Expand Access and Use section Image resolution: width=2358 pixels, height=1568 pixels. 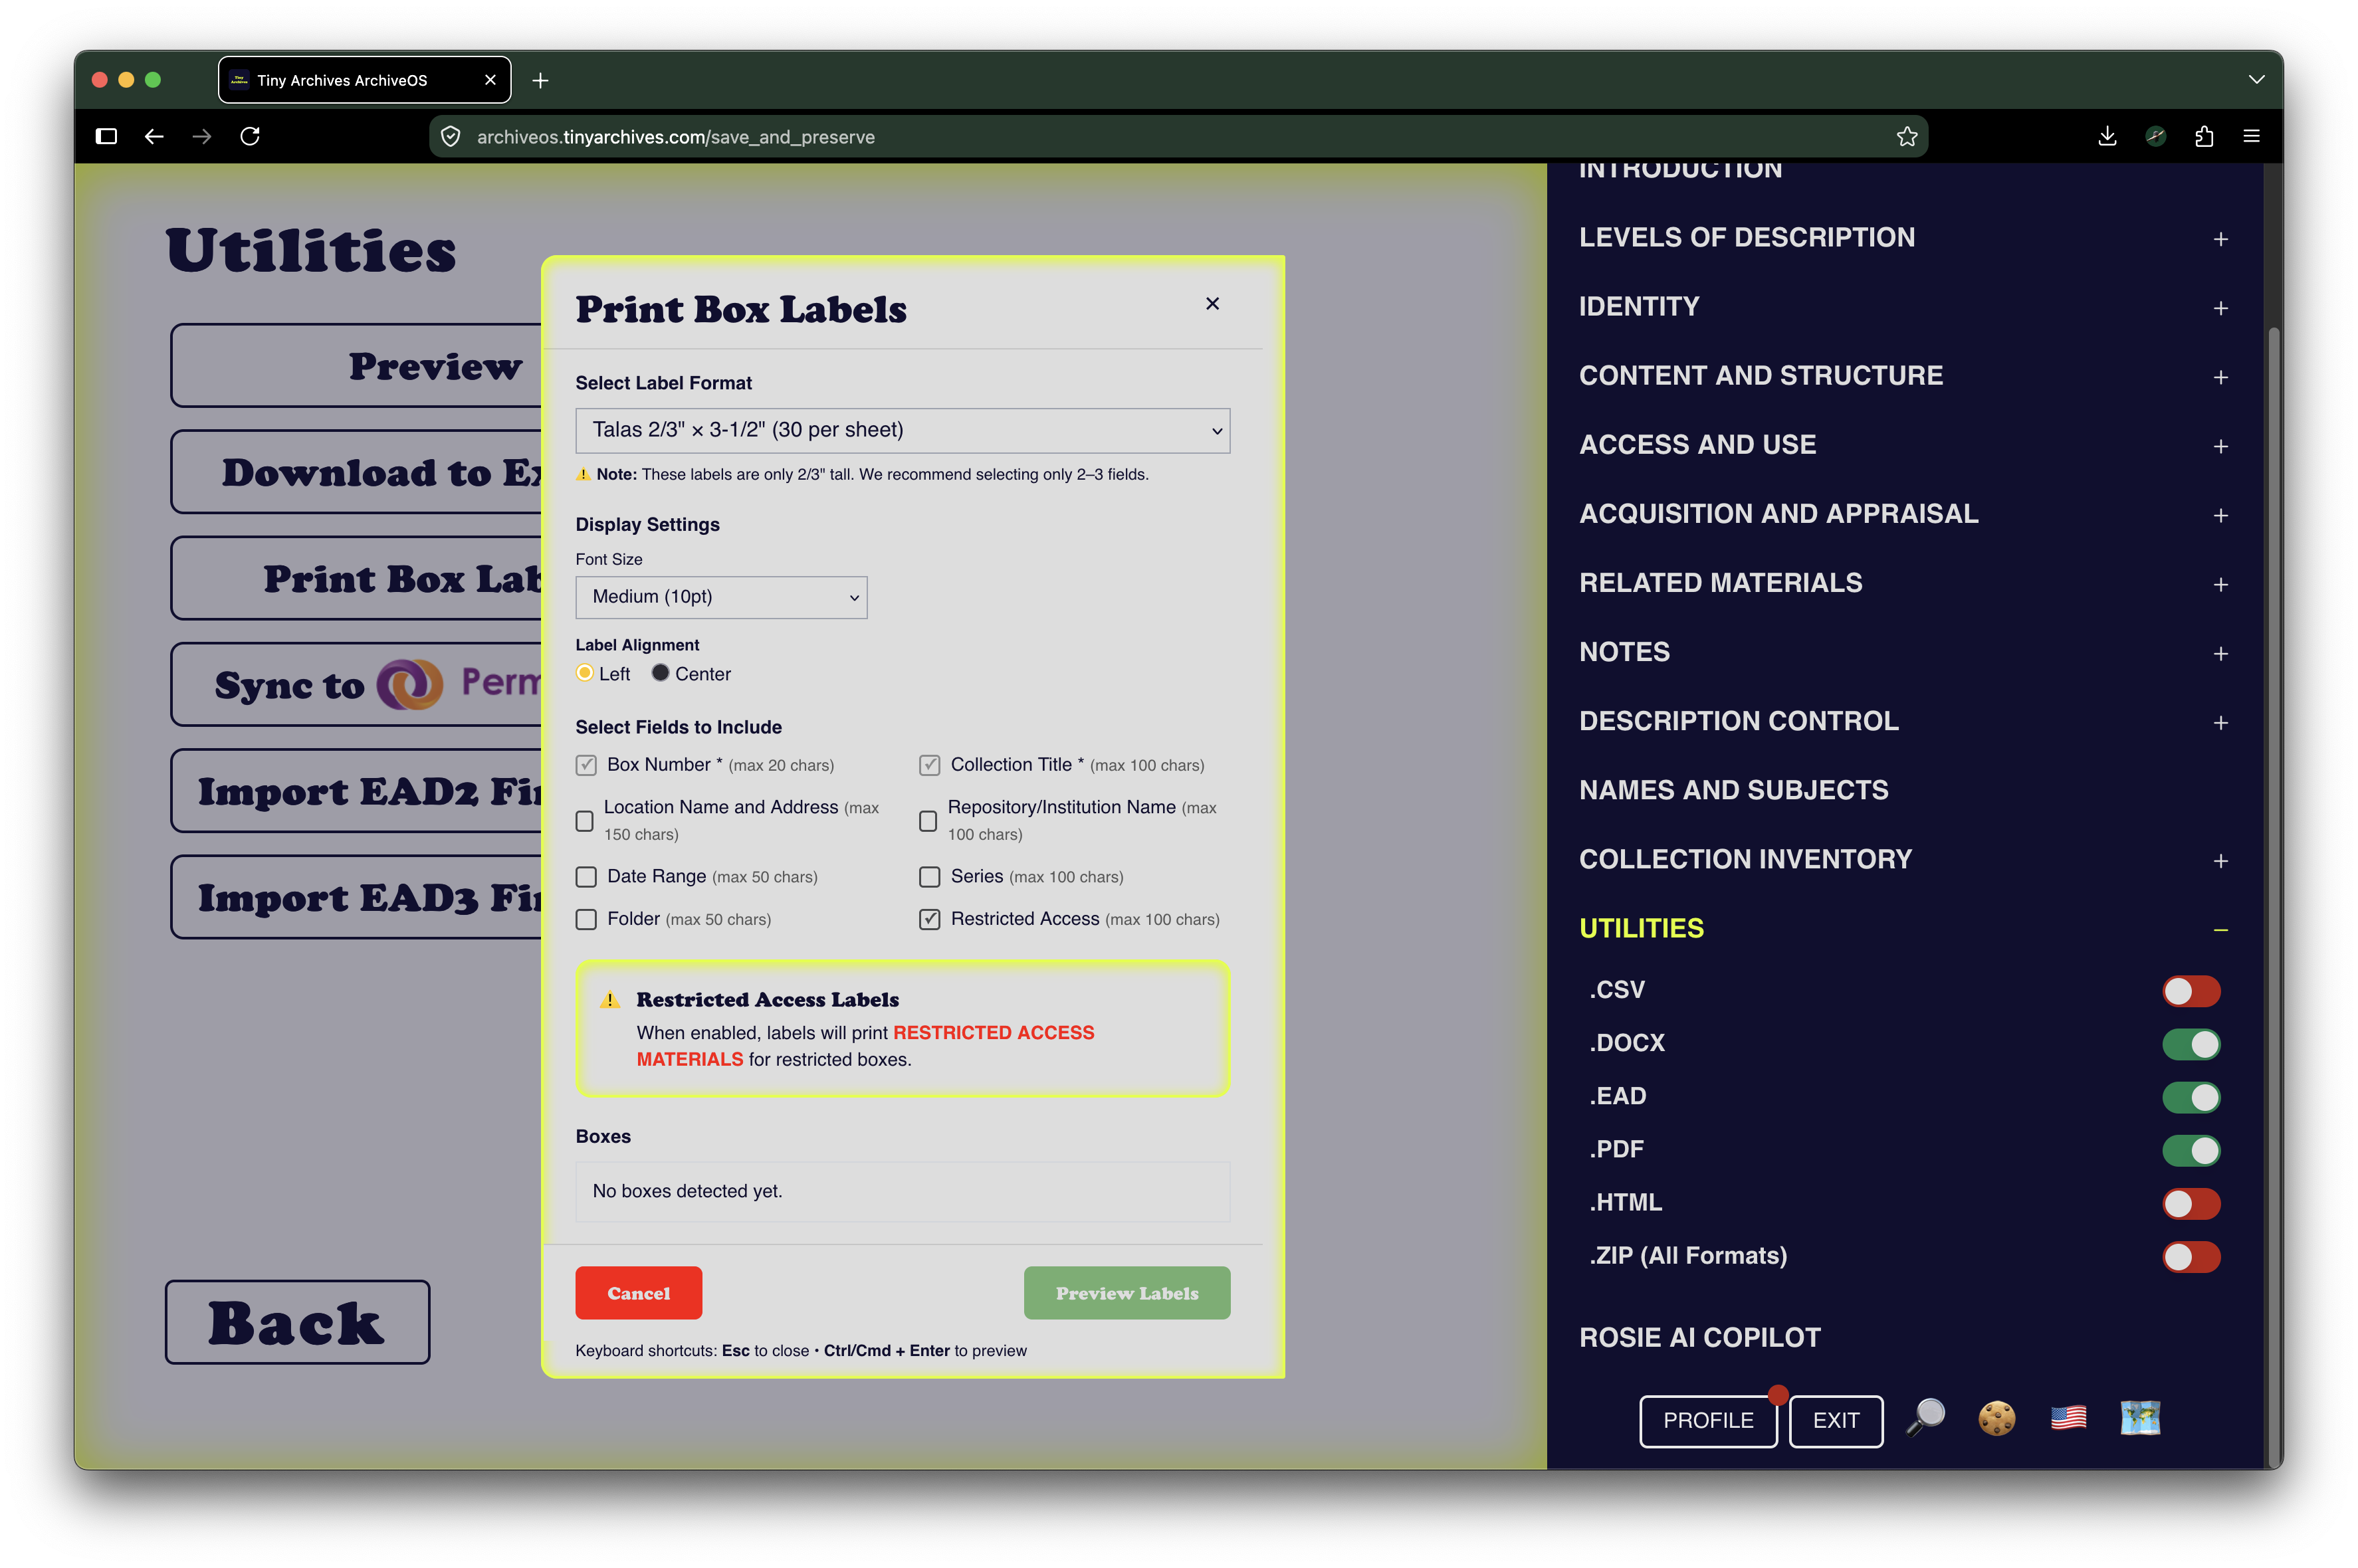[2220, 446]
